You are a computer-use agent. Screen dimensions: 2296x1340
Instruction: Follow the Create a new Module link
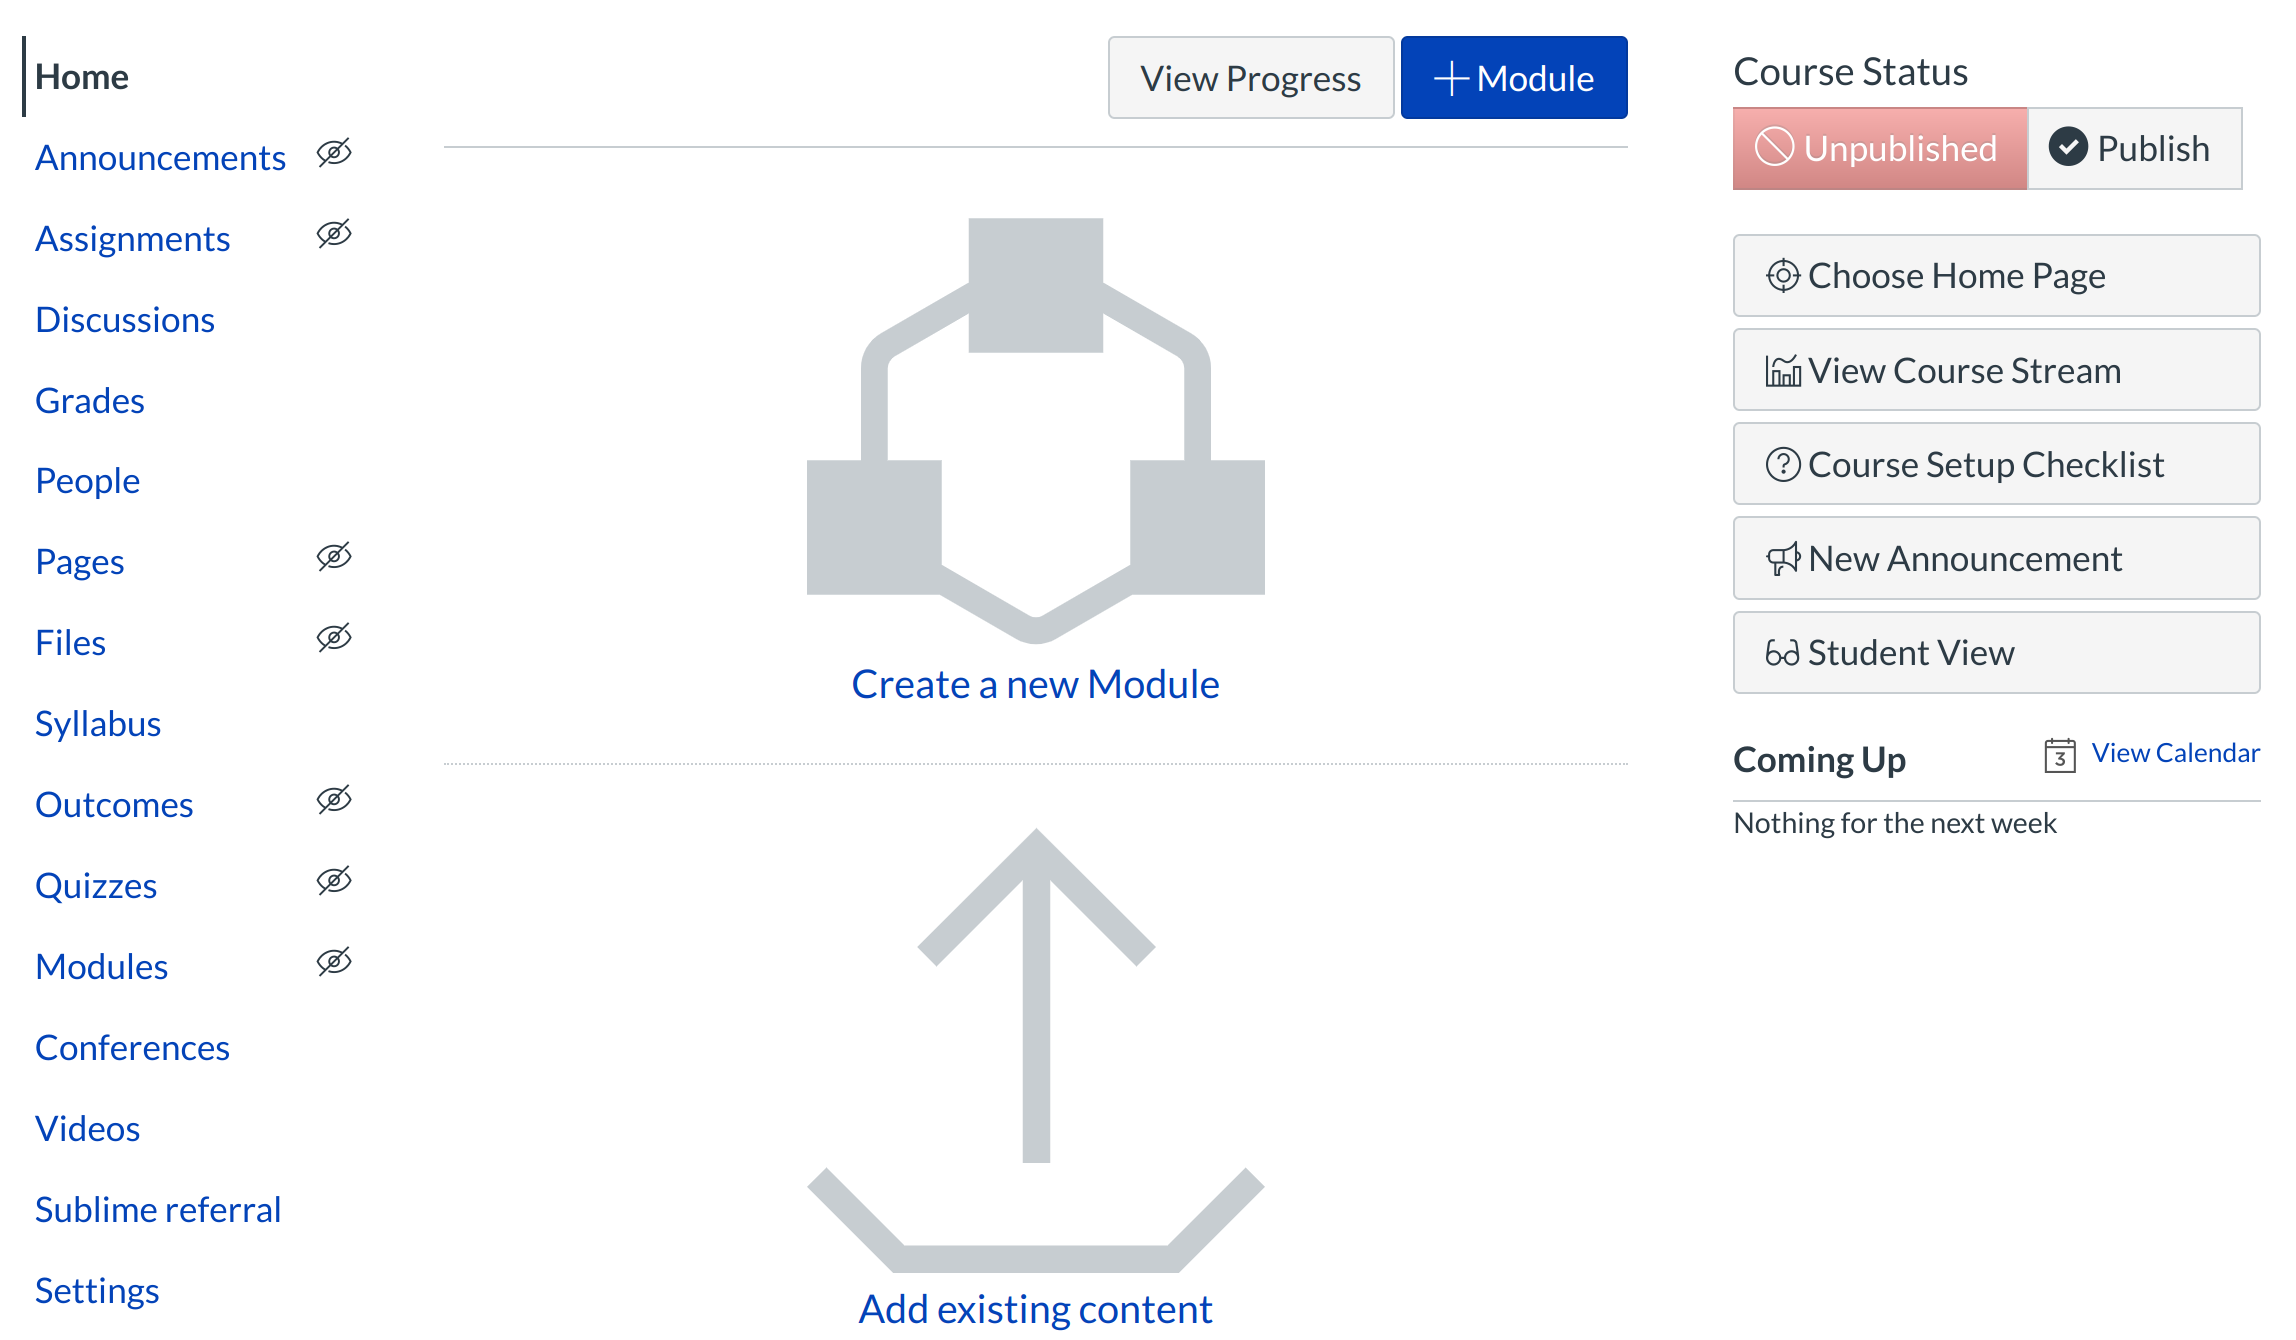[1035, 685]
